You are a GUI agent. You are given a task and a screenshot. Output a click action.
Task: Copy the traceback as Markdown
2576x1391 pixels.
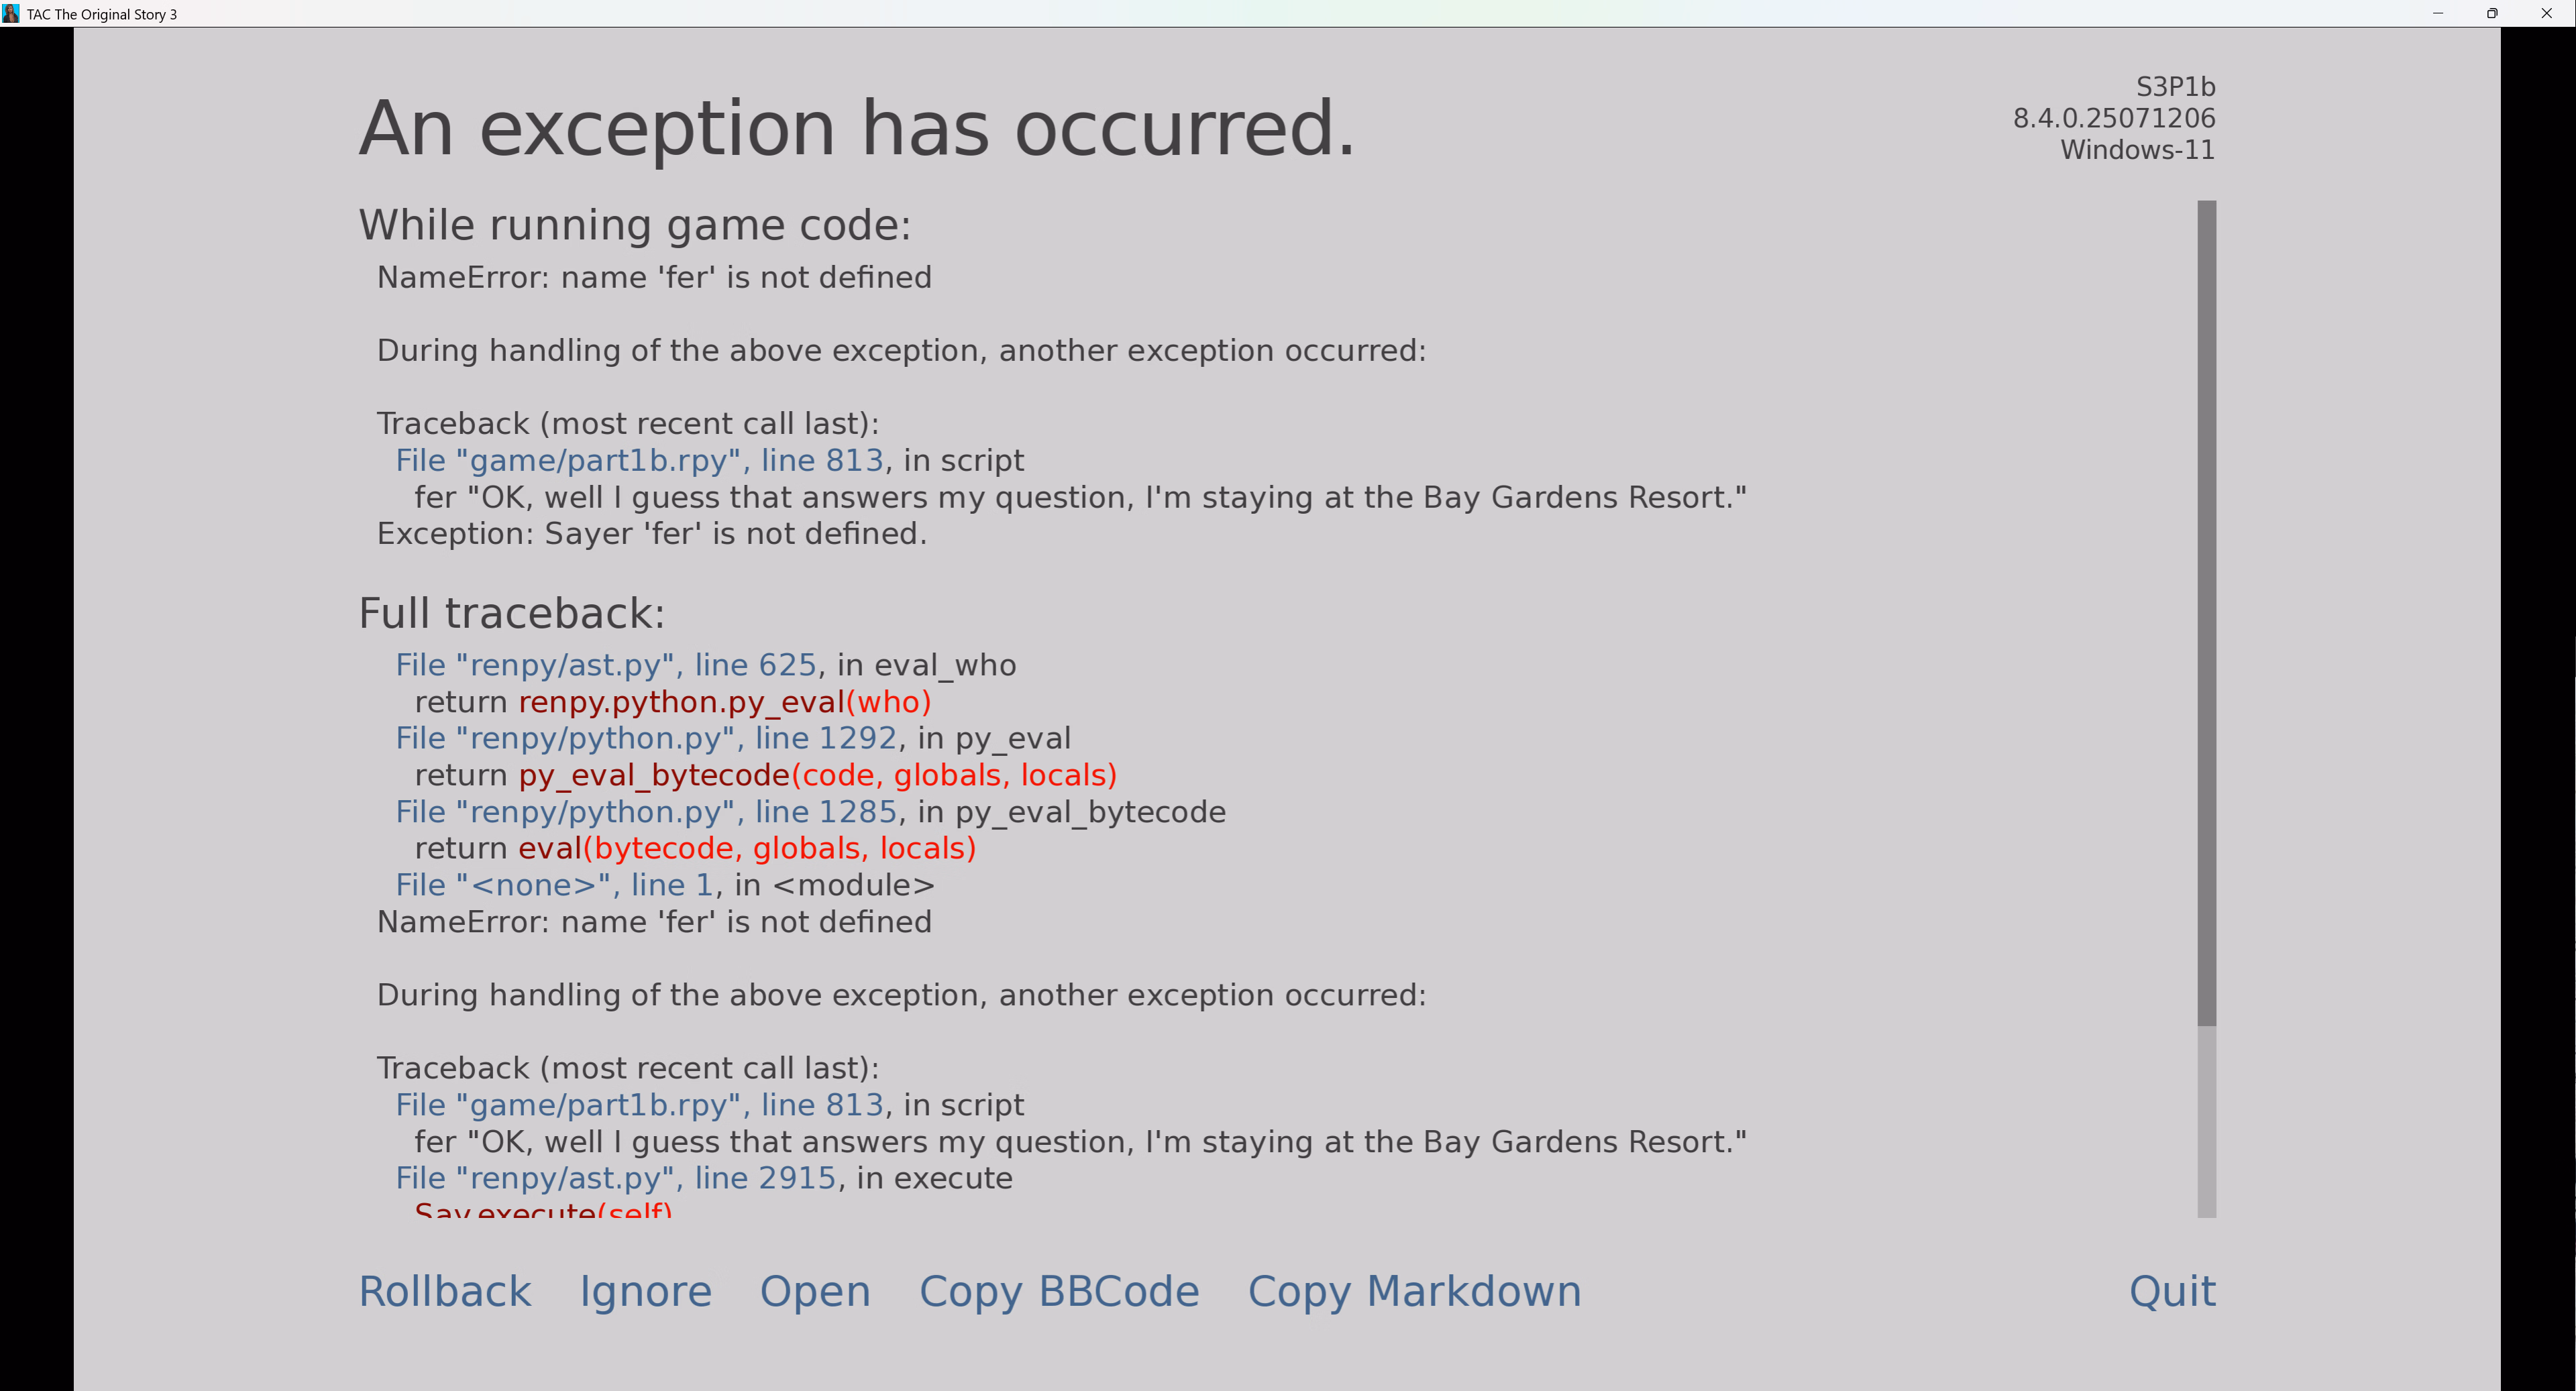point(1414,1291)
